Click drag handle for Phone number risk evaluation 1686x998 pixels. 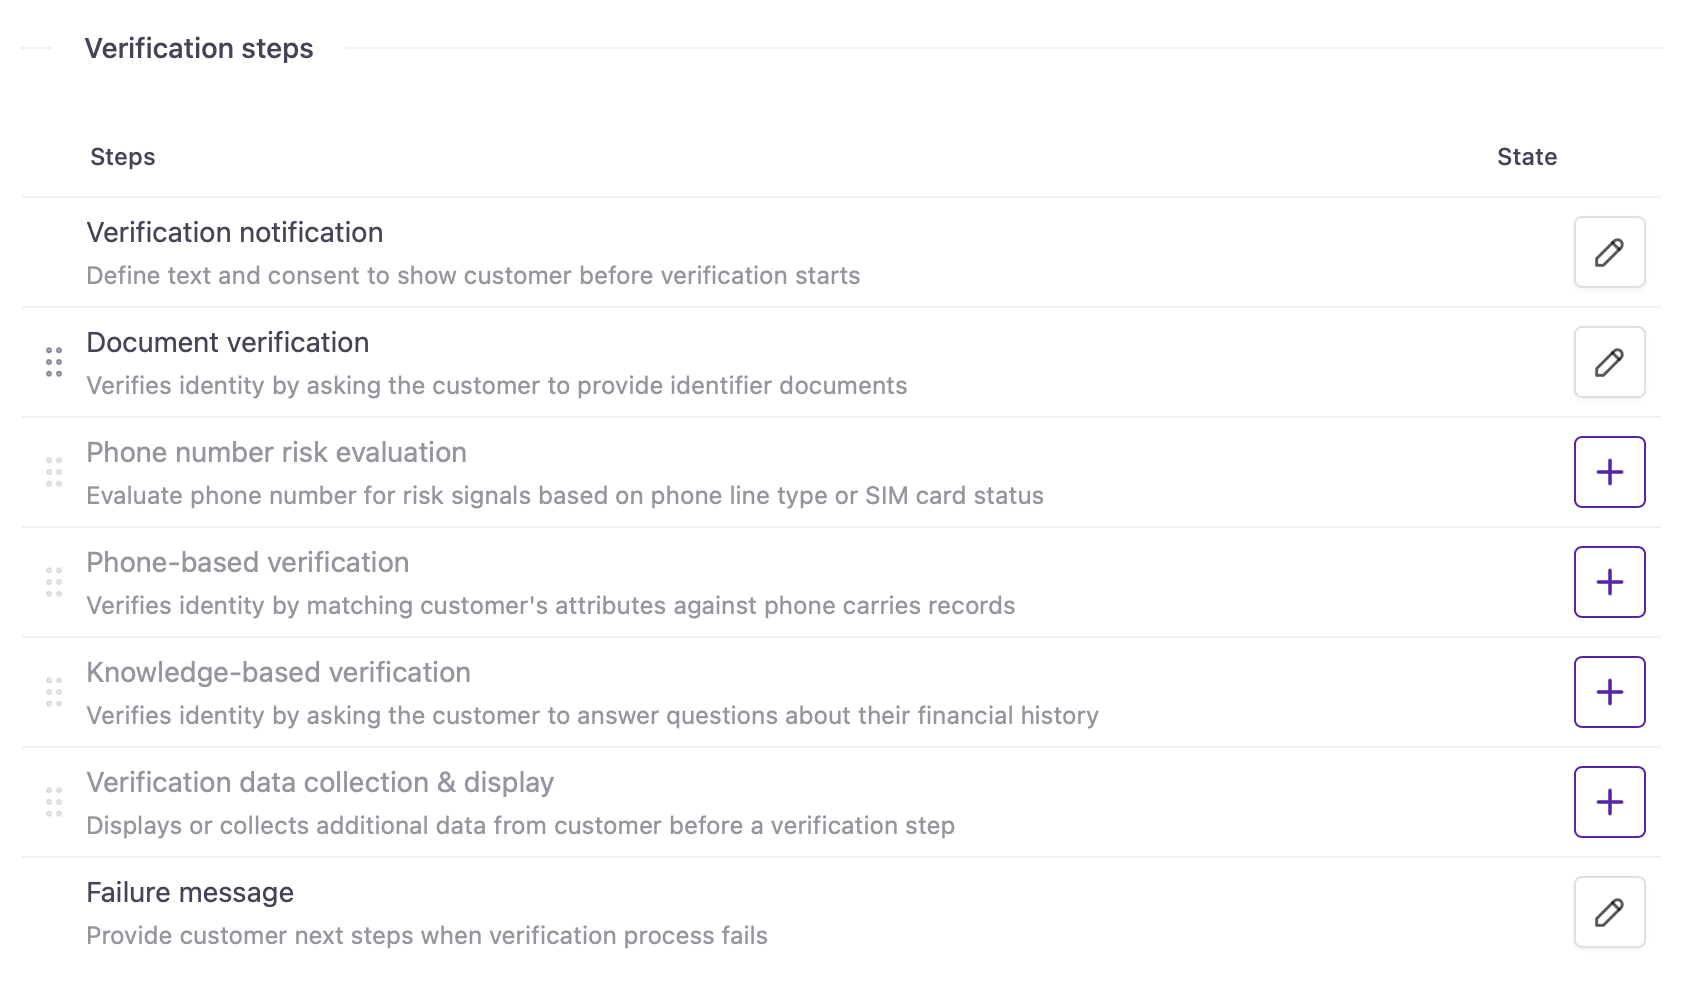click(x=54, y=472)
